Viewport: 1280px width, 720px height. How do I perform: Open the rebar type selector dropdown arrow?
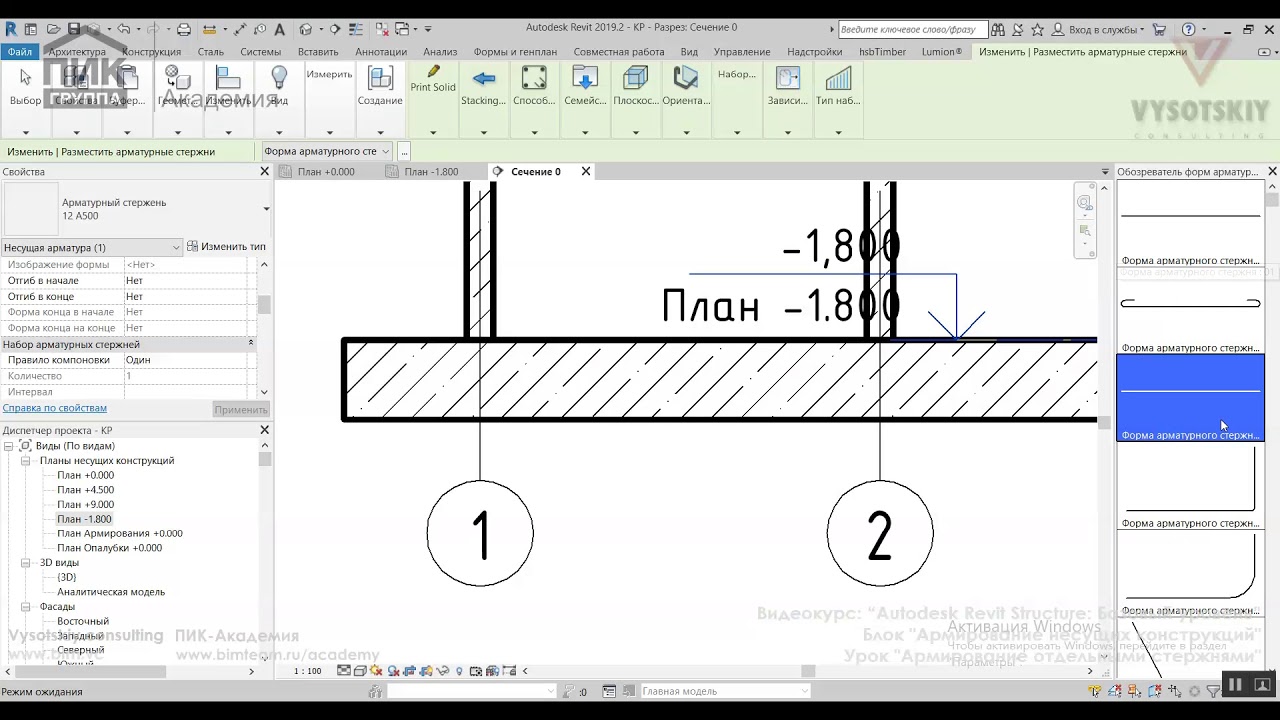[266, 209]
